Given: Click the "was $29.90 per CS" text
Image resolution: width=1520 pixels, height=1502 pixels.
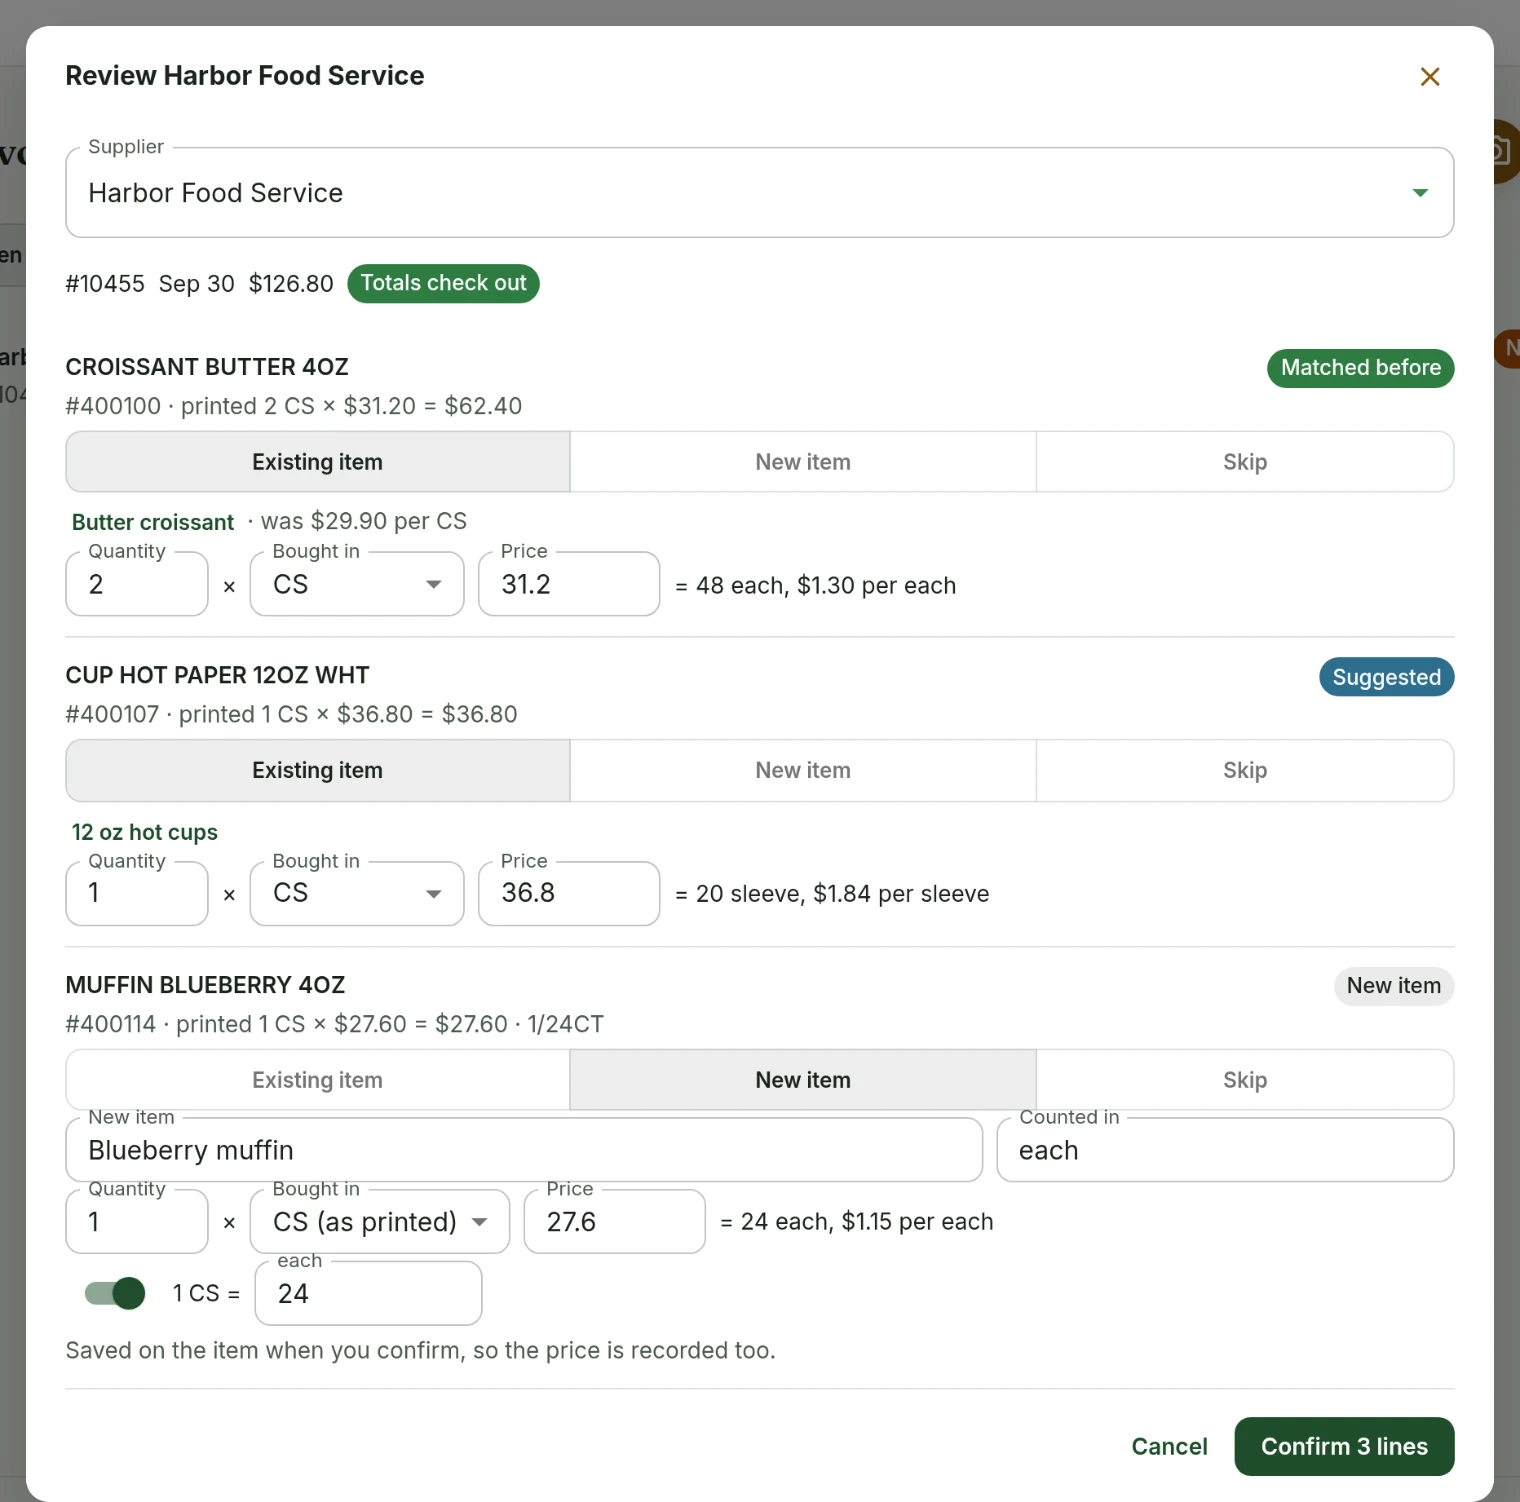Looking at the screenshot, I should (x=364, y=521).
